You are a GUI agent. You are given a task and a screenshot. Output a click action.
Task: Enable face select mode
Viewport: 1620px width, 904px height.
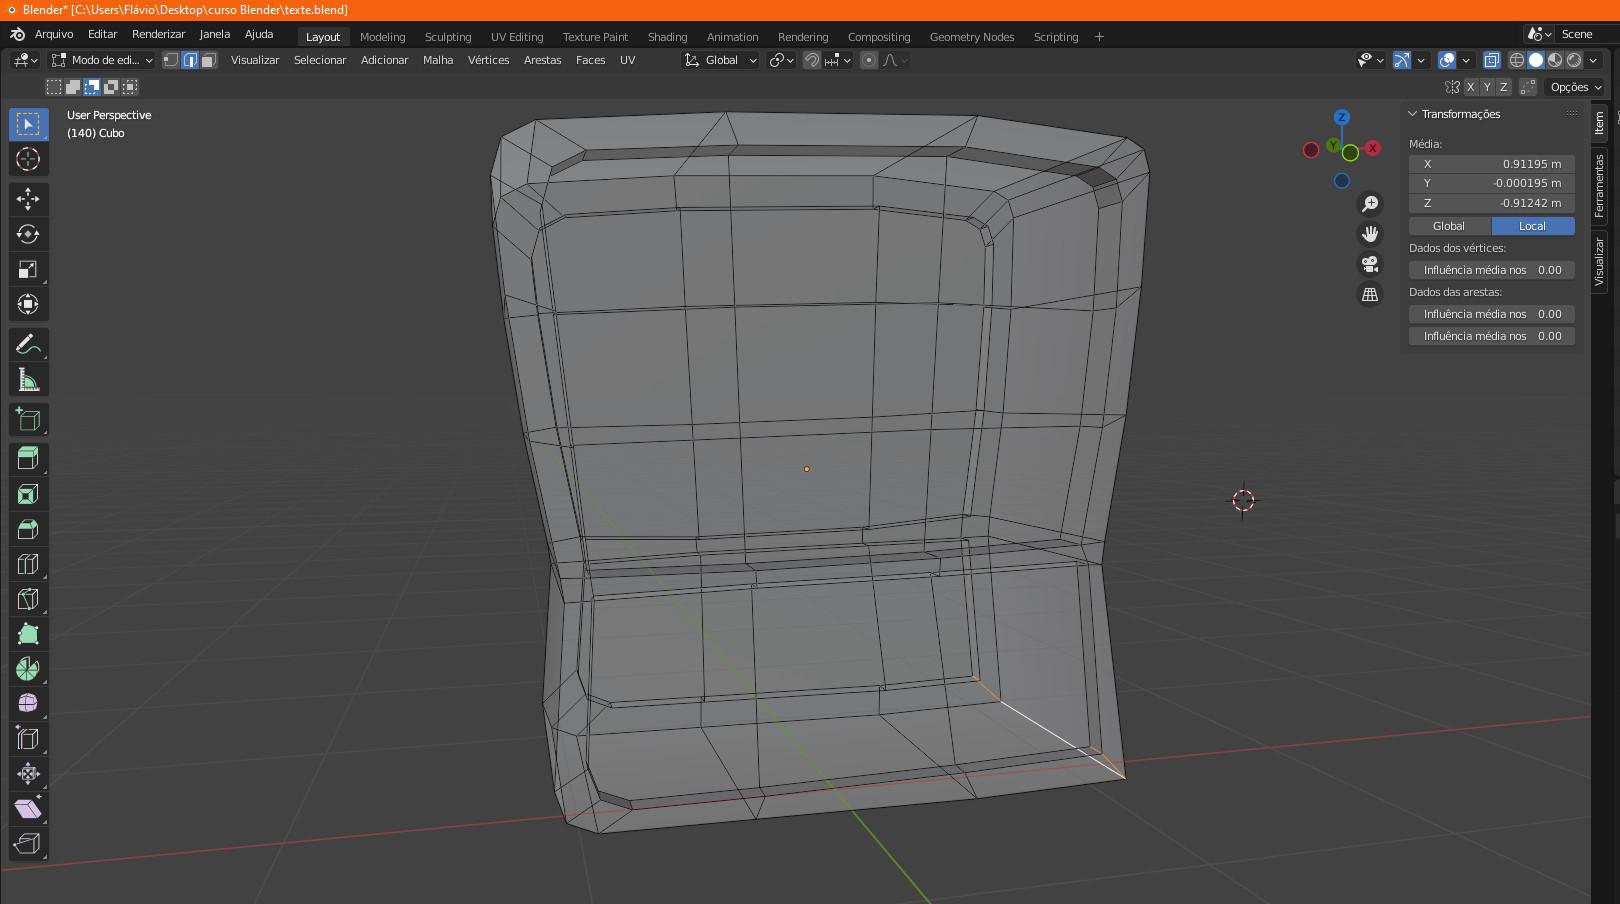click(208, 60)
